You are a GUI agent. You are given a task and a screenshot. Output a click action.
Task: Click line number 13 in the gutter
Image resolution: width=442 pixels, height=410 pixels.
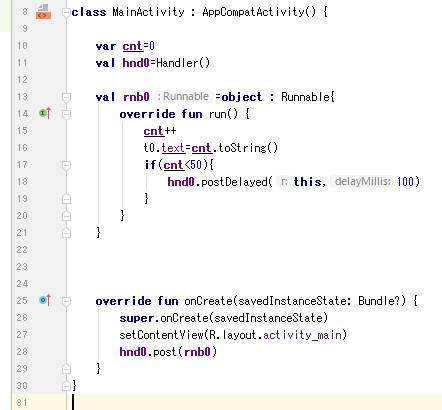point(22,97)
